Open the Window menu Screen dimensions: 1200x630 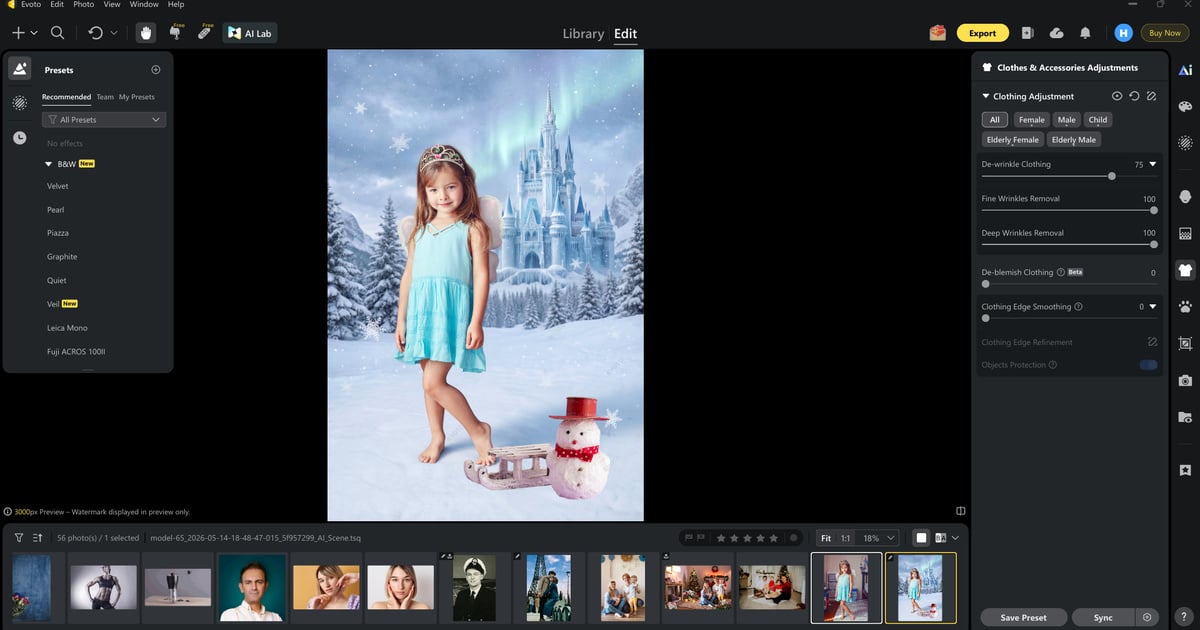point(144,5)
